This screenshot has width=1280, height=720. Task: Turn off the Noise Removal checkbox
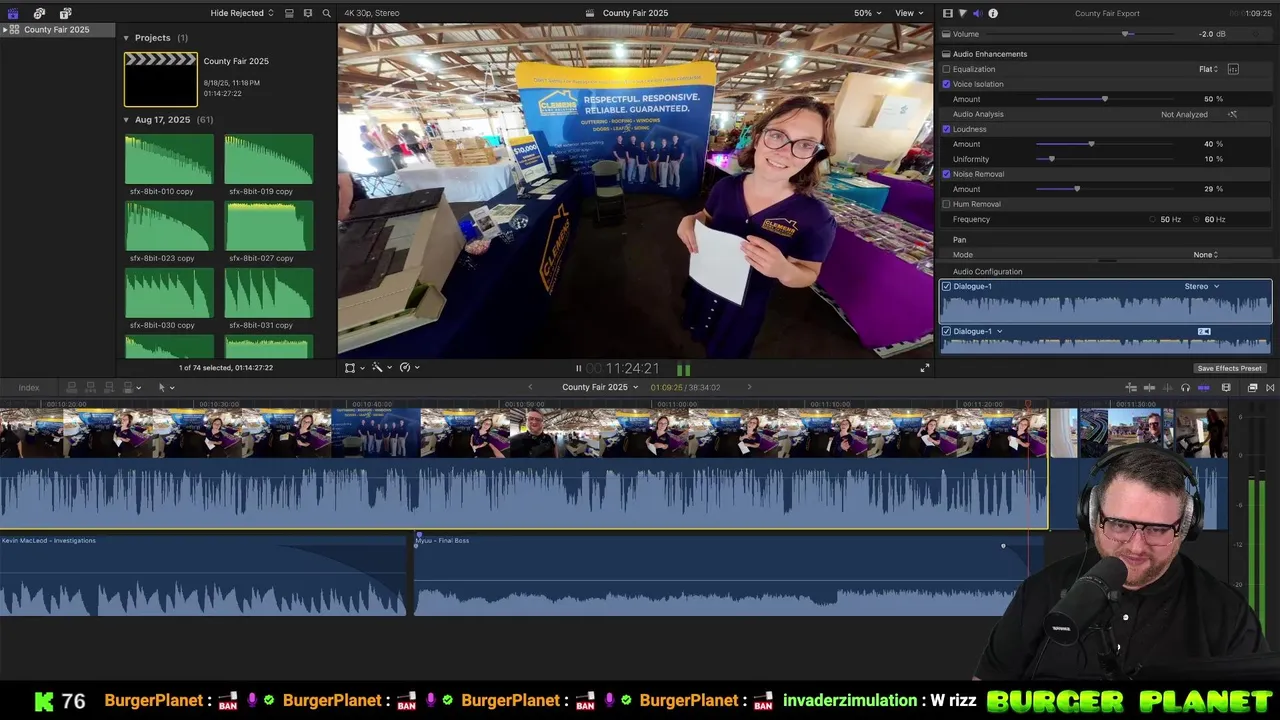click(946, 174)
